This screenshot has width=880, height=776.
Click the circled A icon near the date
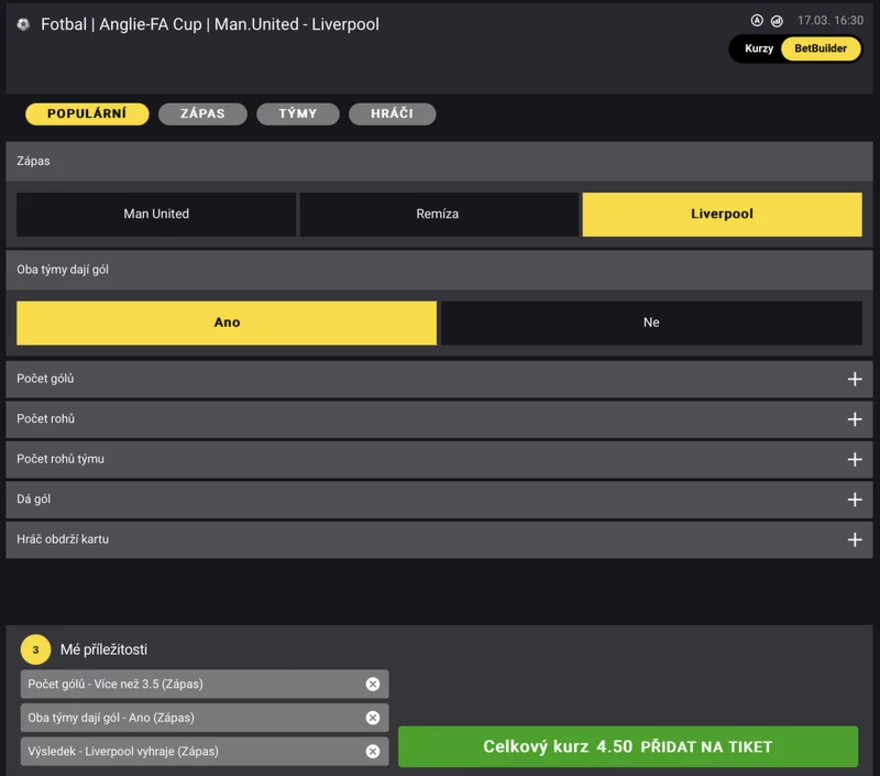point(757,21)
